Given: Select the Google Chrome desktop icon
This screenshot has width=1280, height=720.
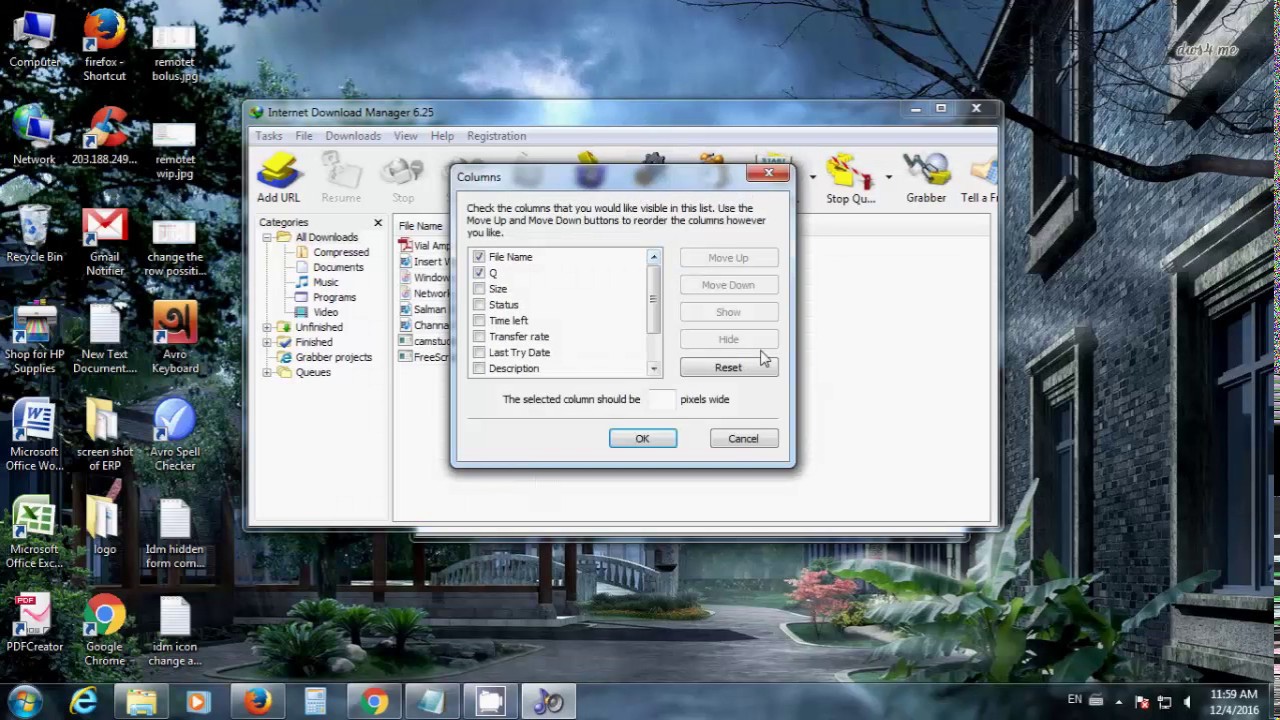Looking at the screenshot, I should point(105,632).
